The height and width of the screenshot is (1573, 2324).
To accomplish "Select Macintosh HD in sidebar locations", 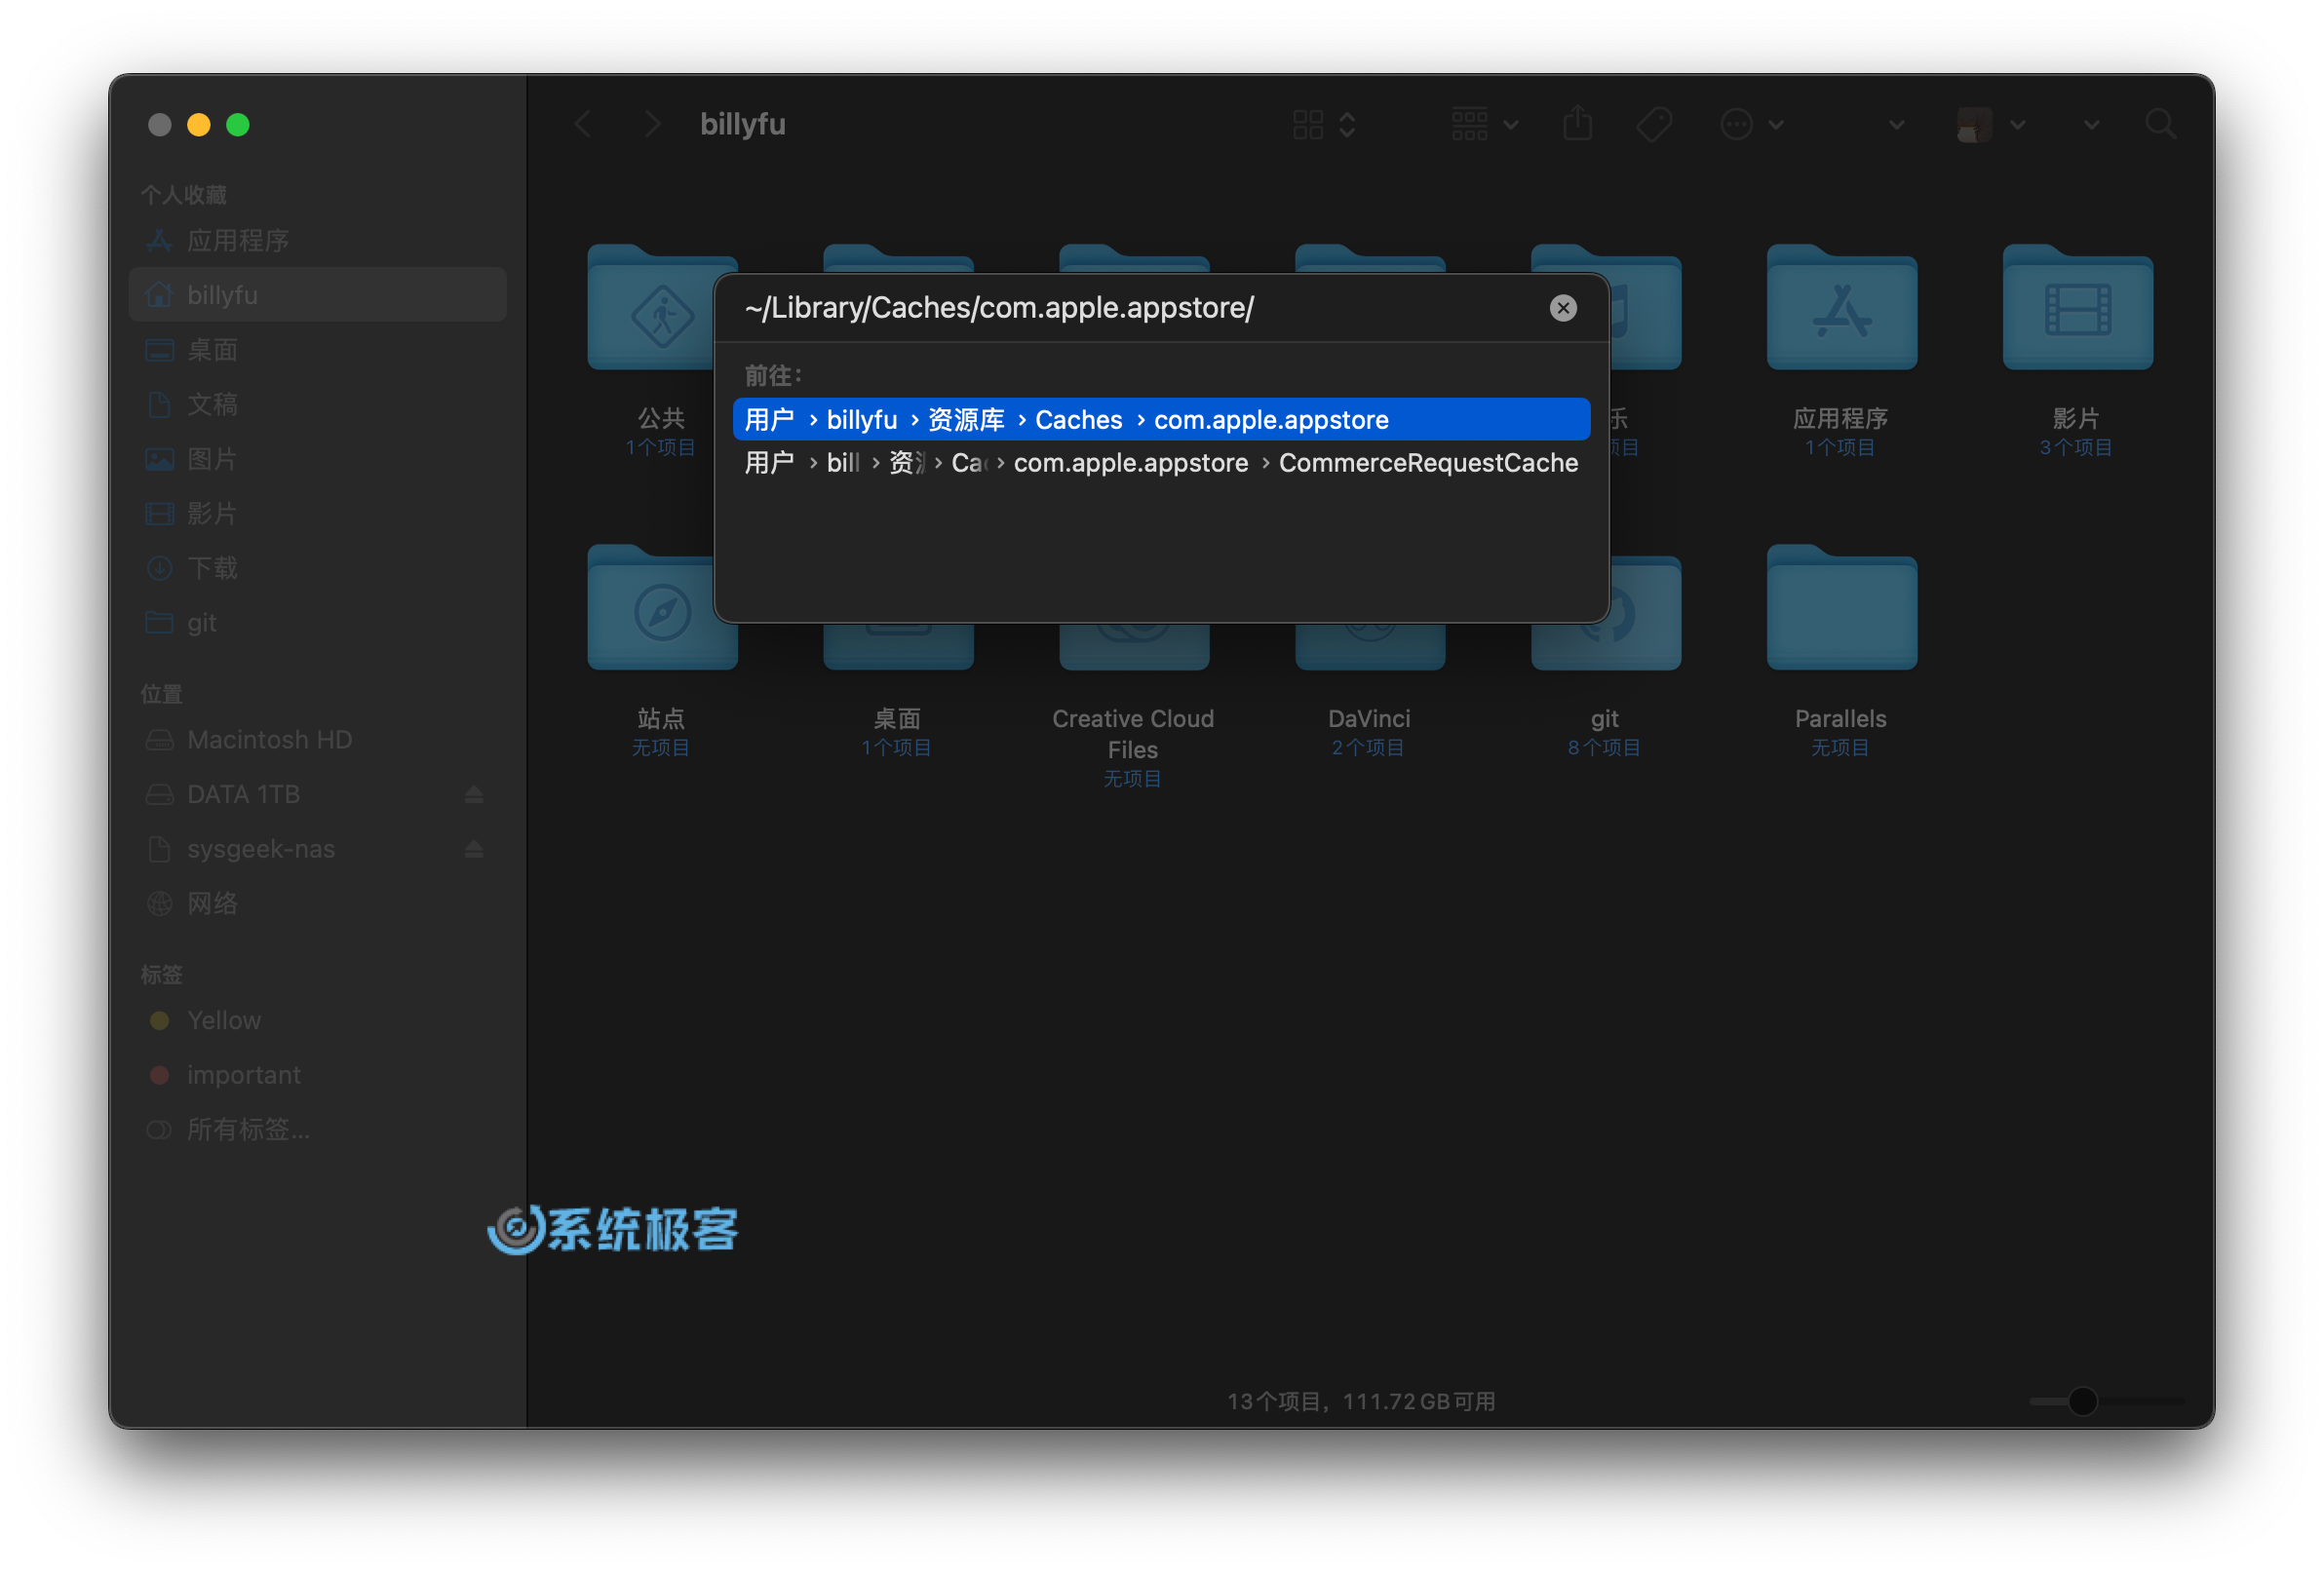I will point(317,739).
